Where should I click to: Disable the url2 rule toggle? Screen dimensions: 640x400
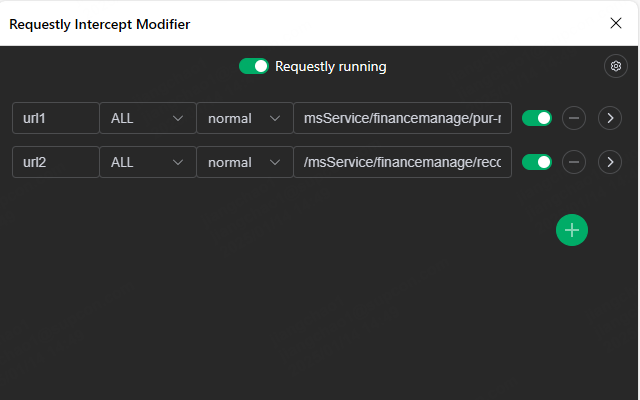click(537, 161)
